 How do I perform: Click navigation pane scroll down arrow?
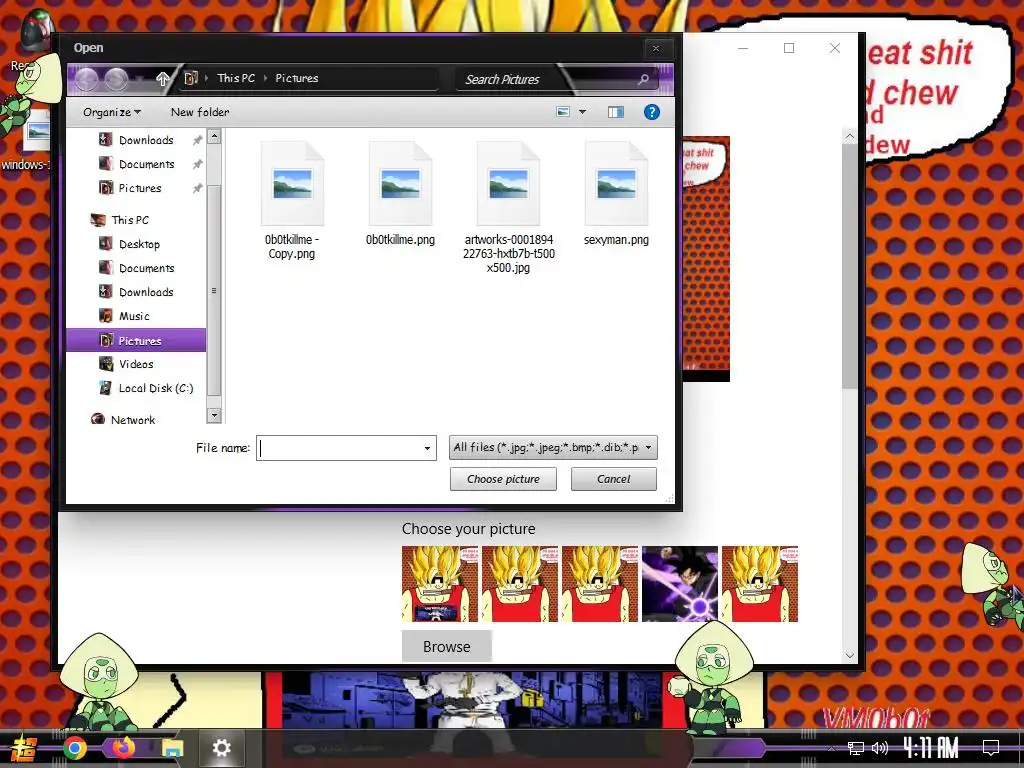[x=214, y=415]
